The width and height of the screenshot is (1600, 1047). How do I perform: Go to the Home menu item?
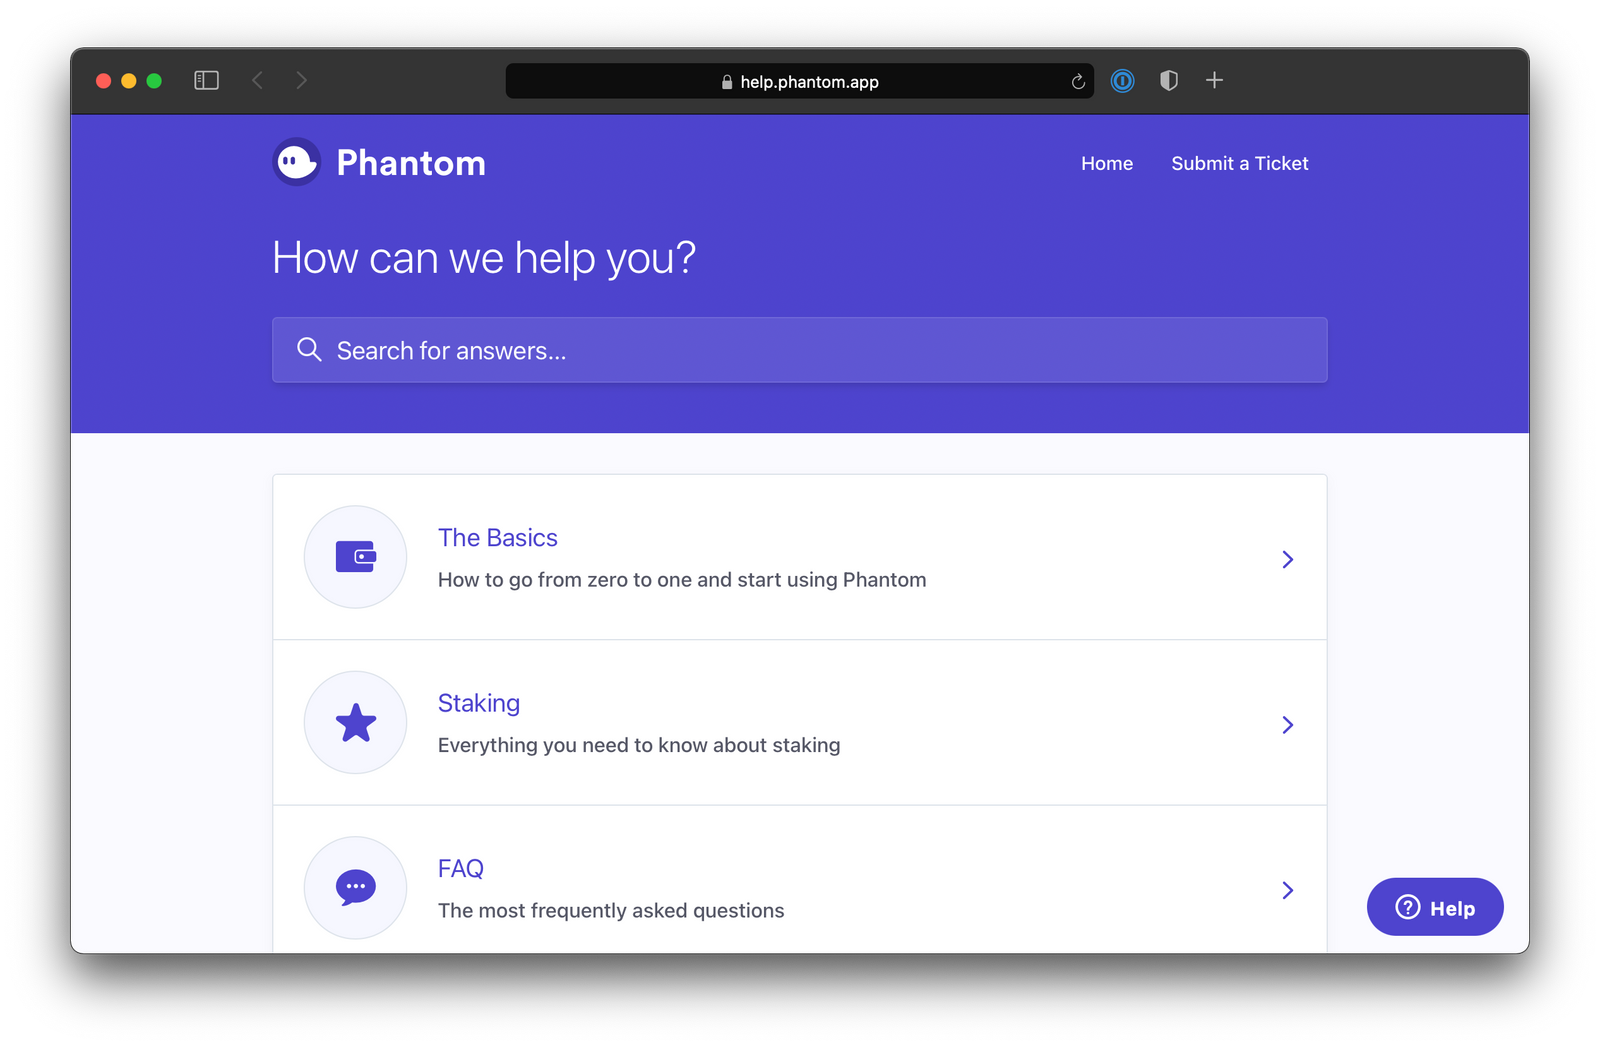coord(1106,163)
